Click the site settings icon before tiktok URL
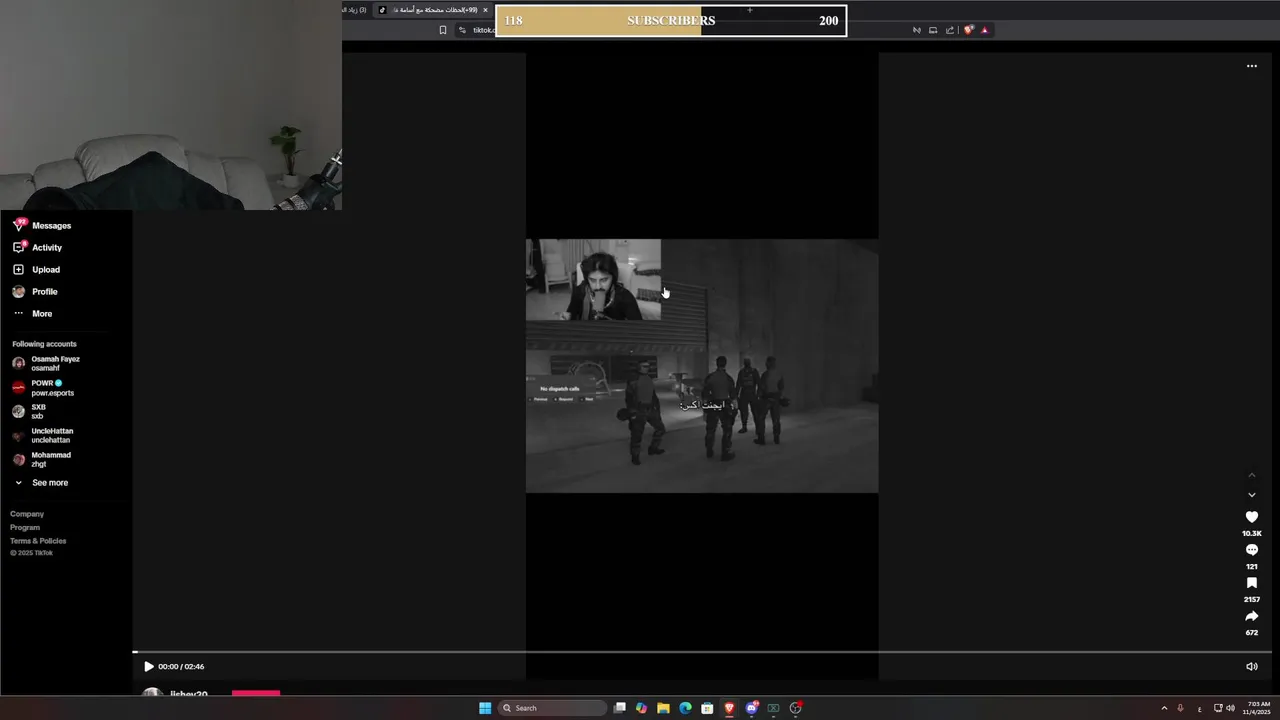This screenshot has height=720, width=1280. pyautogui.click(x=463, y=30)
